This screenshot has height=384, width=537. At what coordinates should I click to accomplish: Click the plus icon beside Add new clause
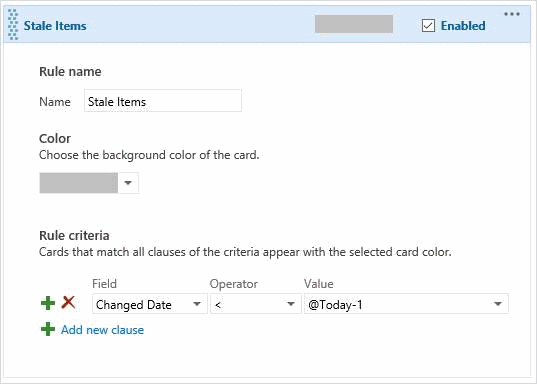tap(48, 330)
